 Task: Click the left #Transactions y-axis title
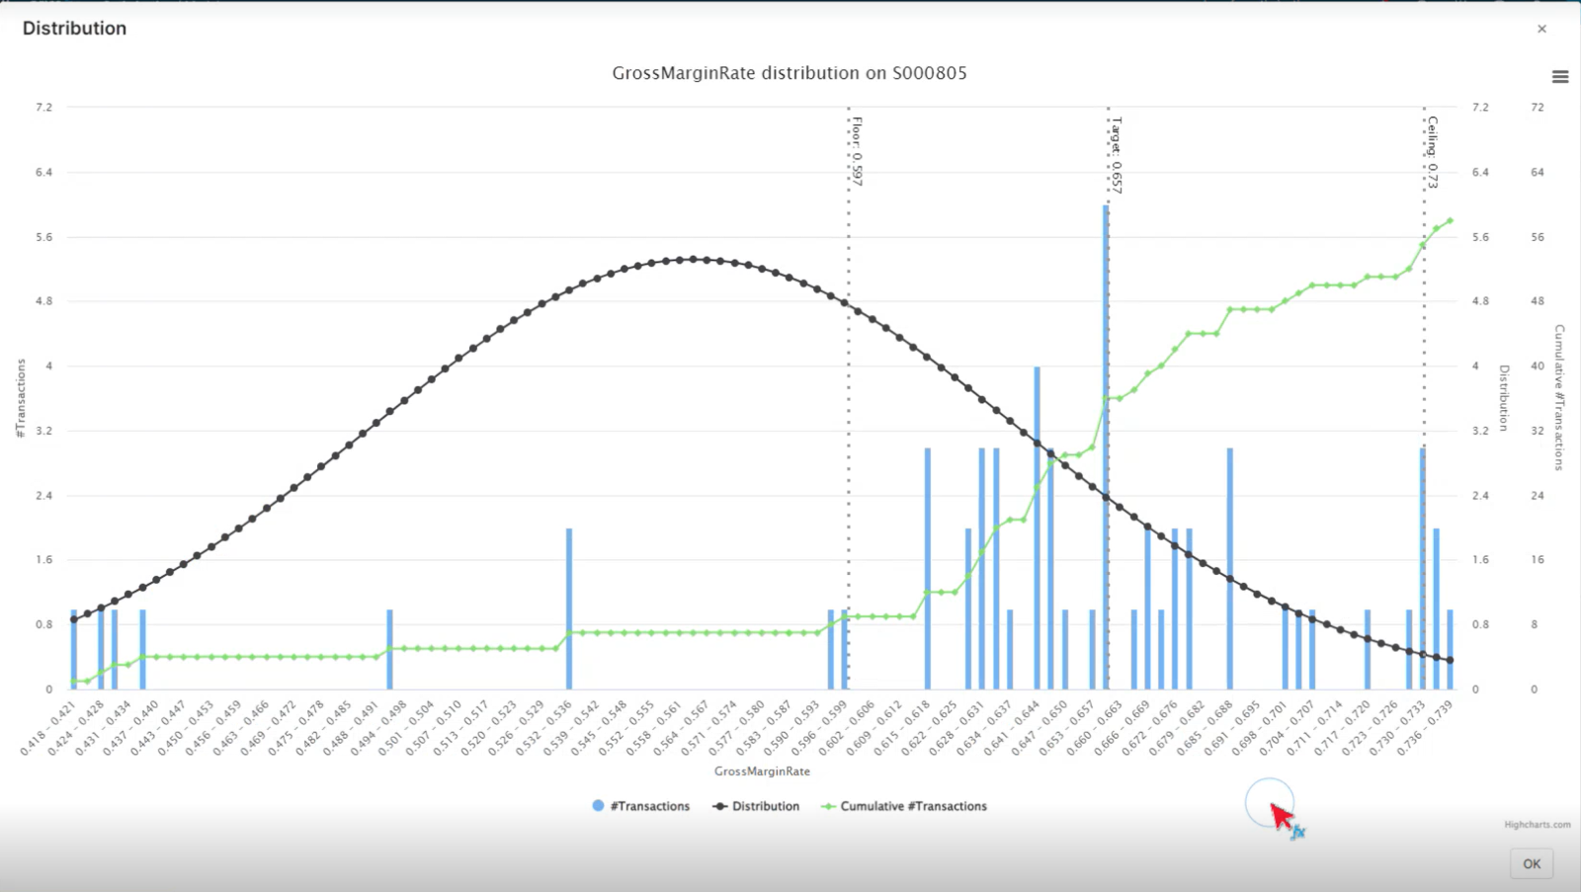pos(20,398)
